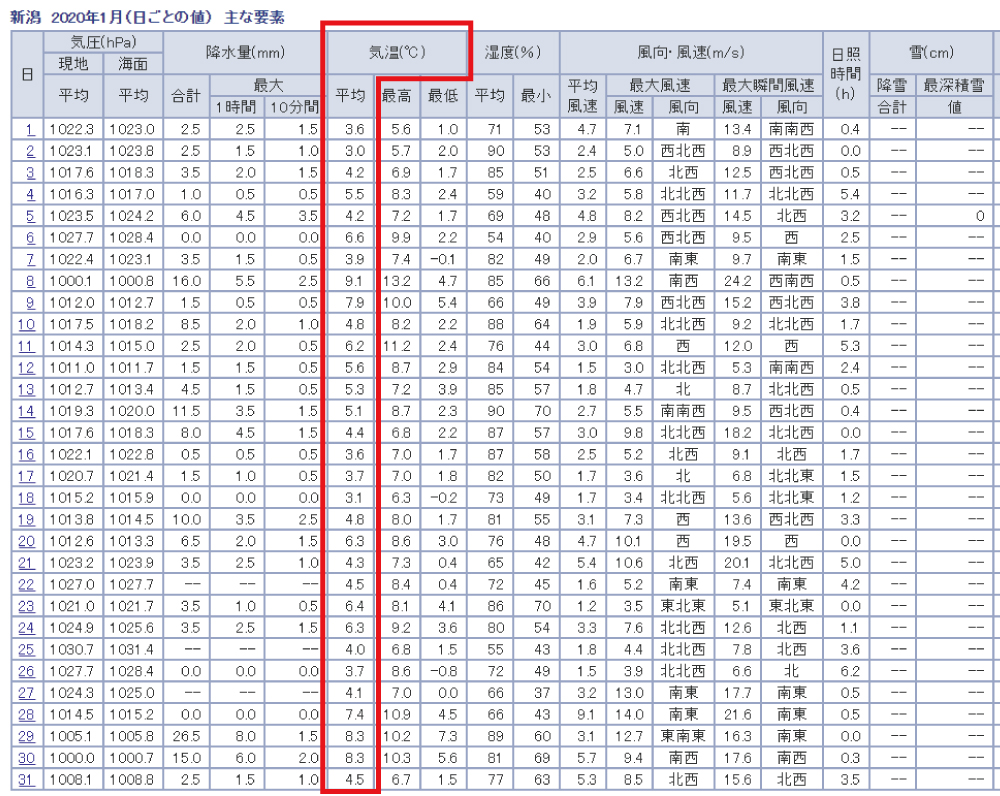Open the day 15 daily data link

[27, 432]
